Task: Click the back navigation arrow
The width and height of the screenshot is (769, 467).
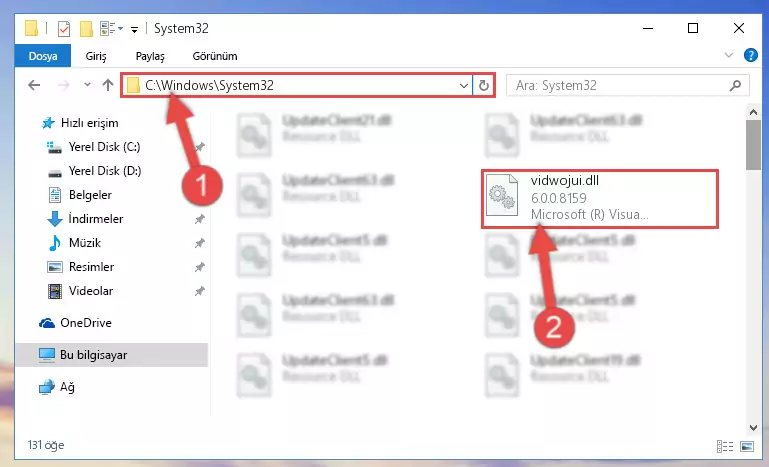Action: point(34,85)
